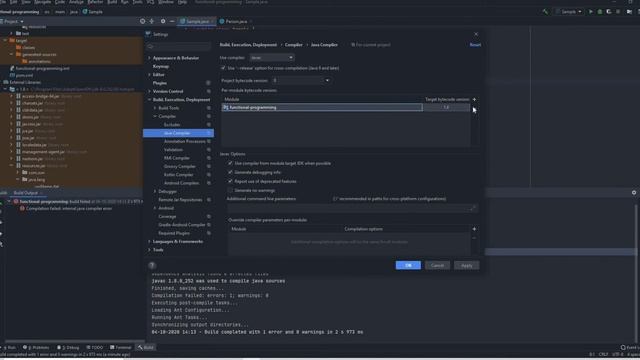
Task: Add a module bytecode version entry
Action: coord(474,99)
